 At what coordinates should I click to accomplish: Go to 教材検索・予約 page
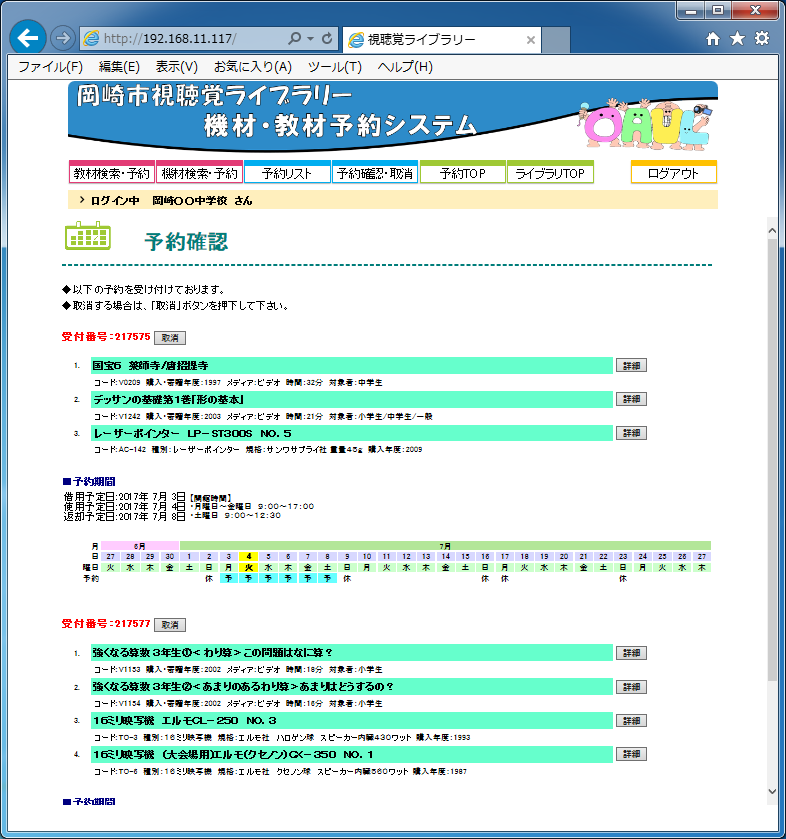111,173
